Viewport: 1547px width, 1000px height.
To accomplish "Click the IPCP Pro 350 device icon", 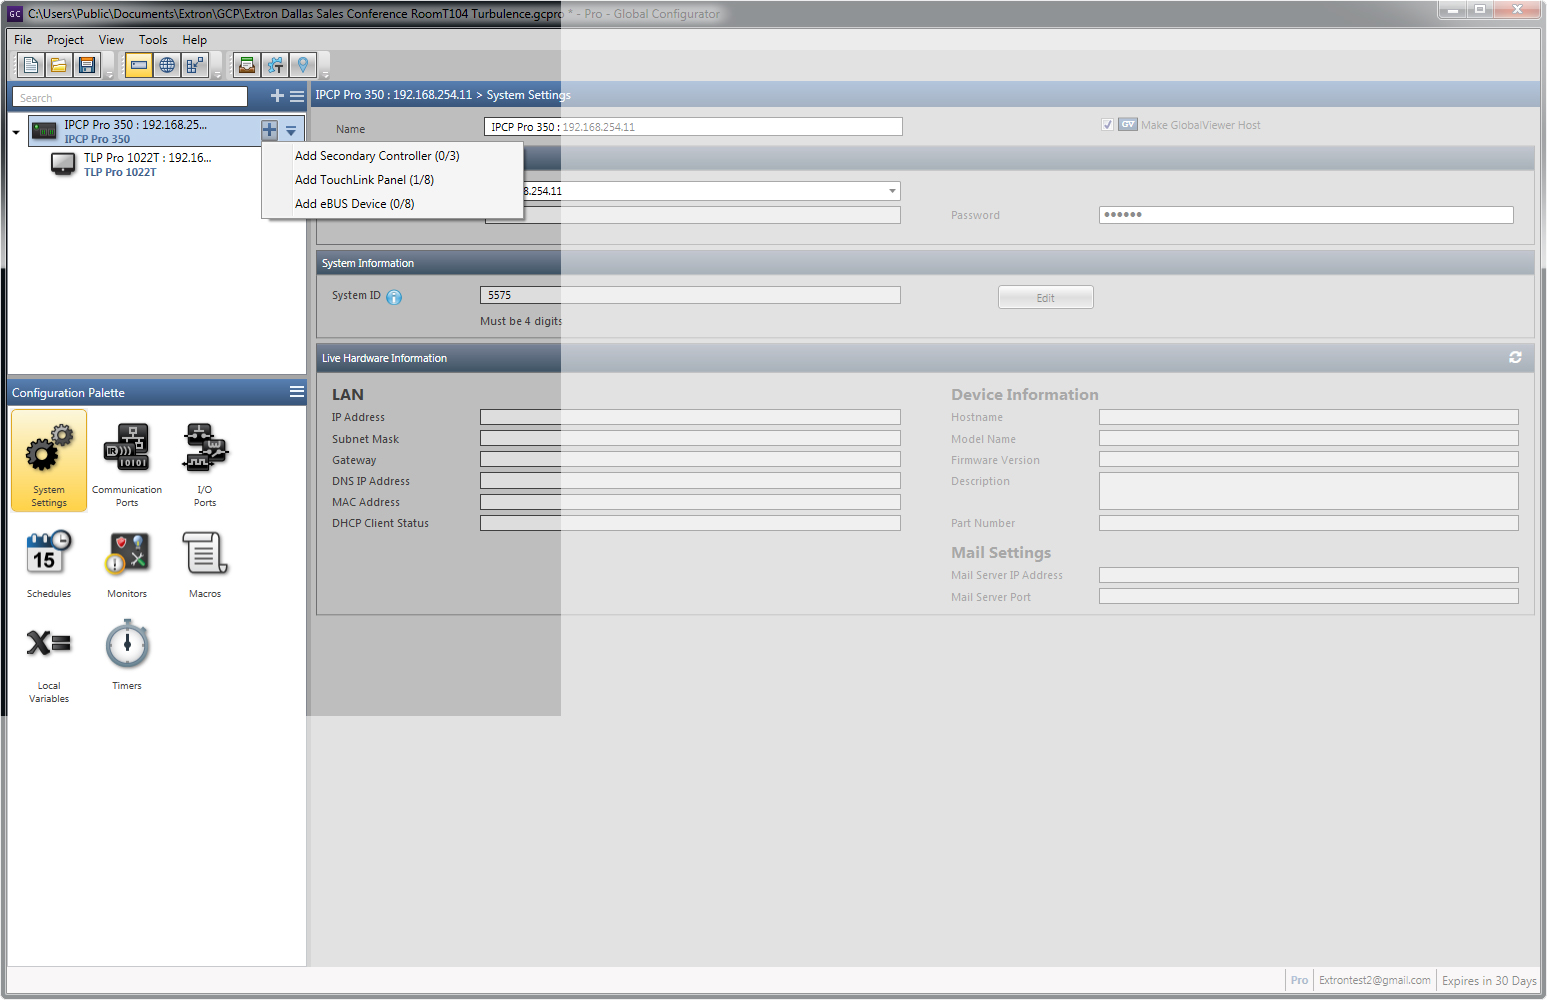I will point(44,131).
